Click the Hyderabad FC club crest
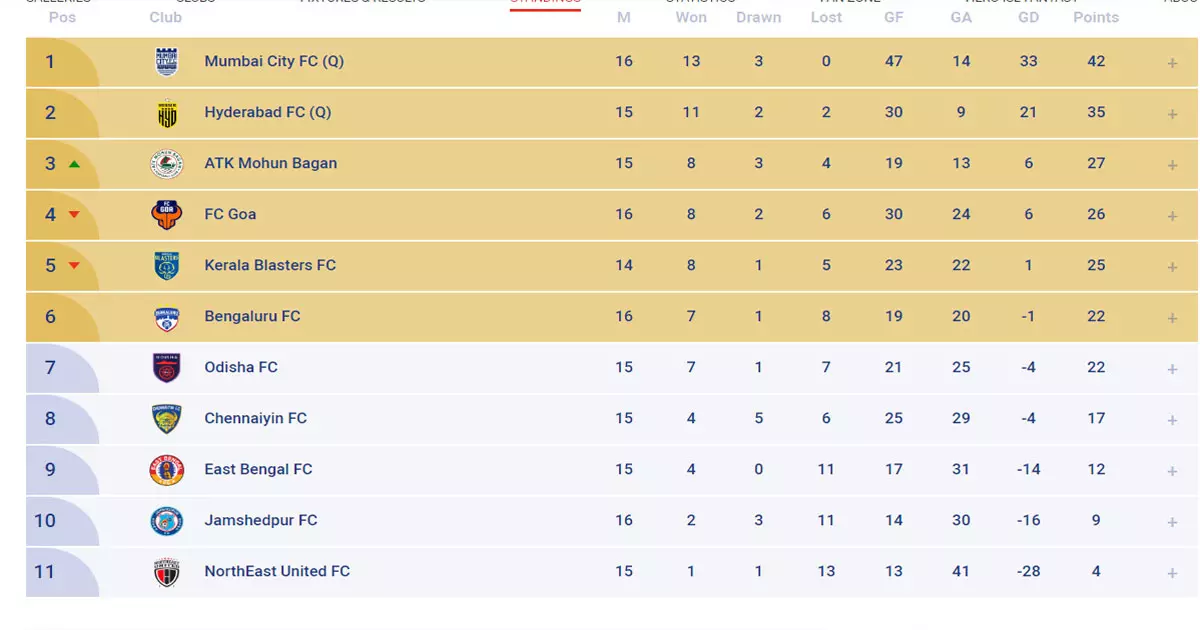 (167, 113)
